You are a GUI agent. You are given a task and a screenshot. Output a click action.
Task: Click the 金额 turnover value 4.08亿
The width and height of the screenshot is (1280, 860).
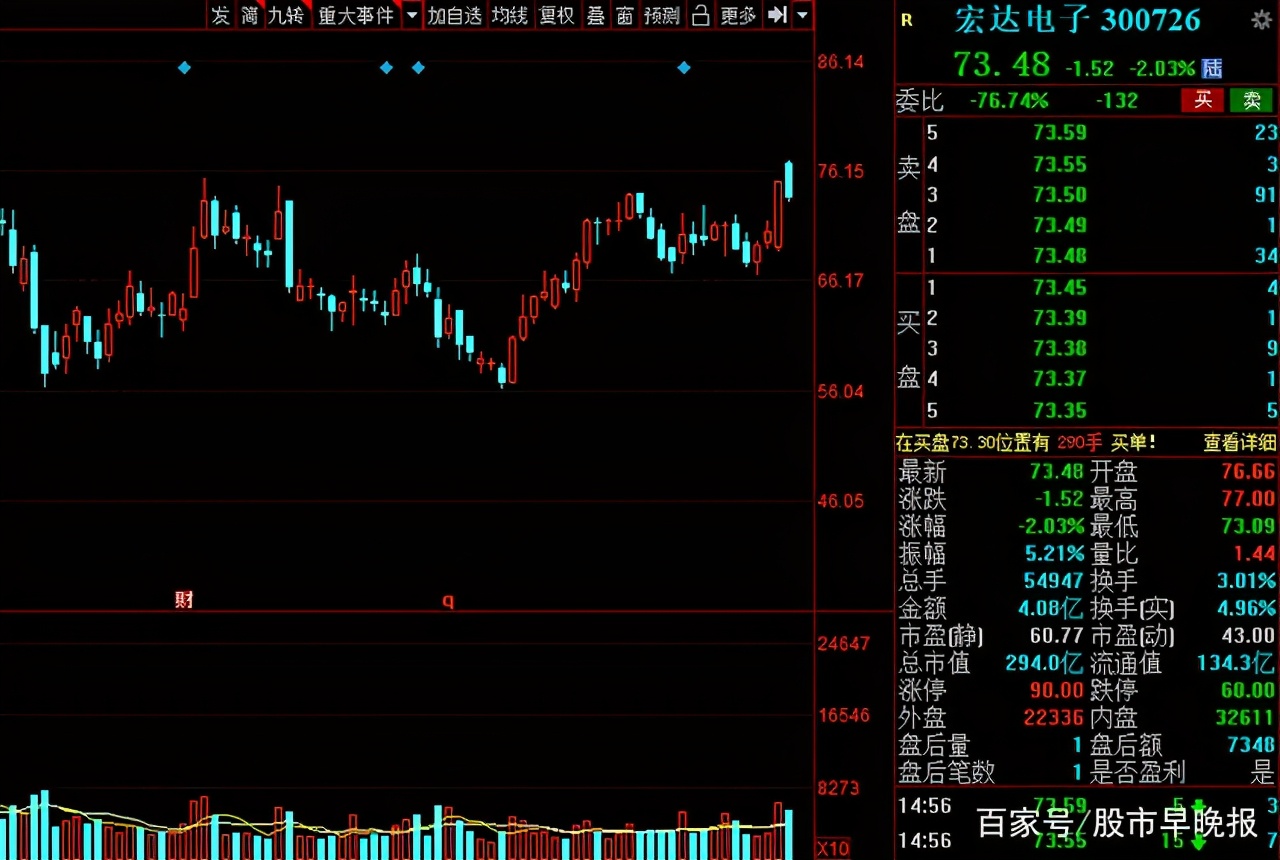(1050, 608)
